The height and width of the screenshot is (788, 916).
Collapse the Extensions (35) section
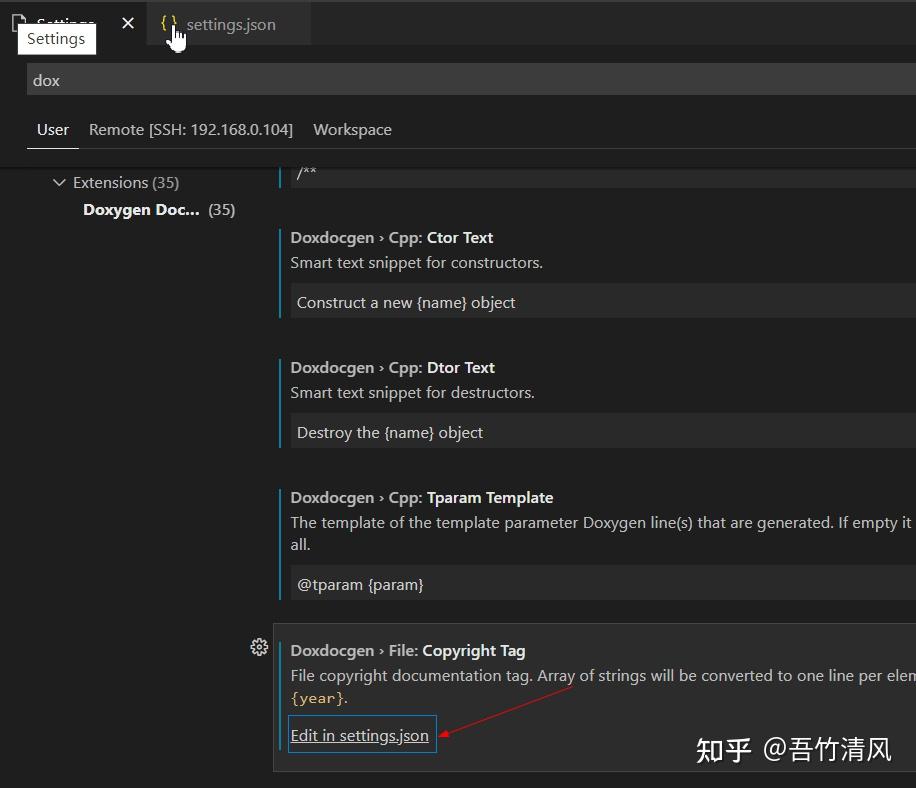tap(60, 182)
